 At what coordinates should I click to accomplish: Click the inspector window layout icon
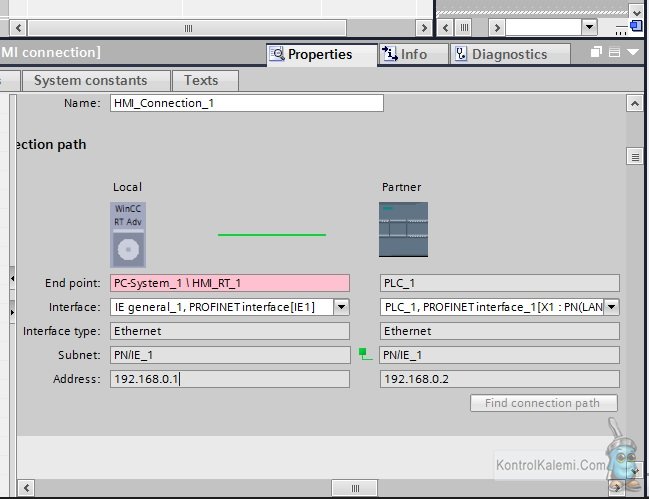click(x=615, y=53)
